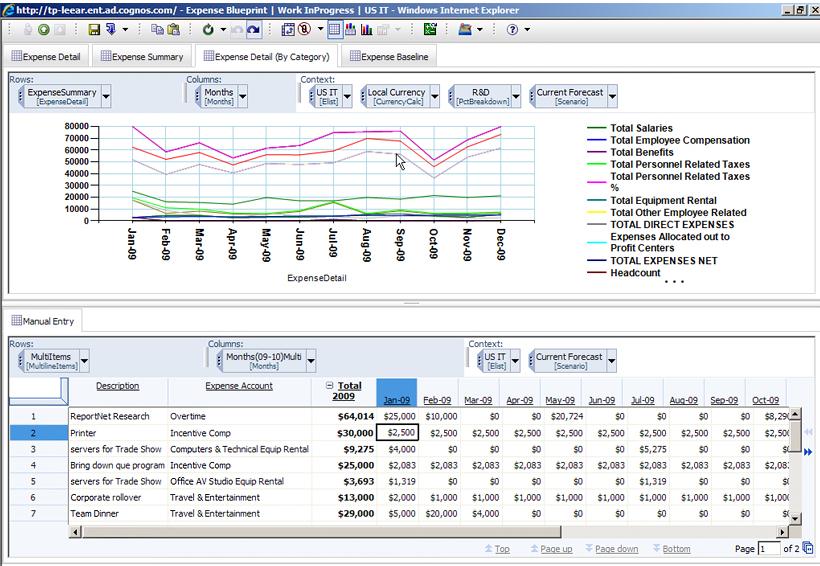This screenshot has height=566, width=820.
Task: Select the chart-only bar graph view icon
Action: pos(367,30)
